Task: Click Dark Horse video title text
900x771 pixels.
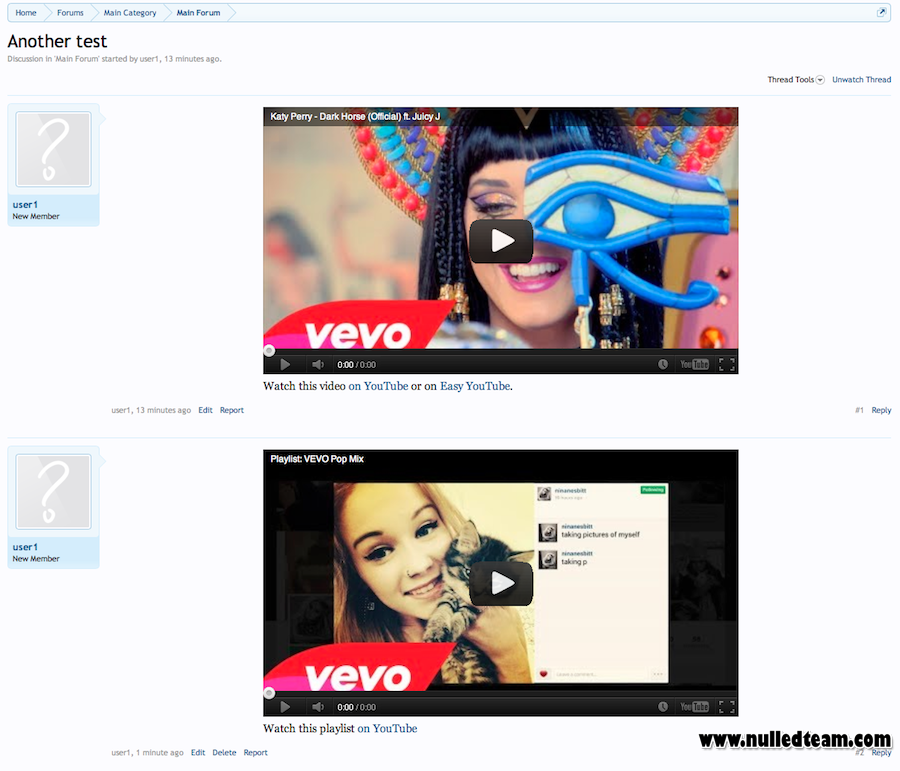Action: (355, 117)
